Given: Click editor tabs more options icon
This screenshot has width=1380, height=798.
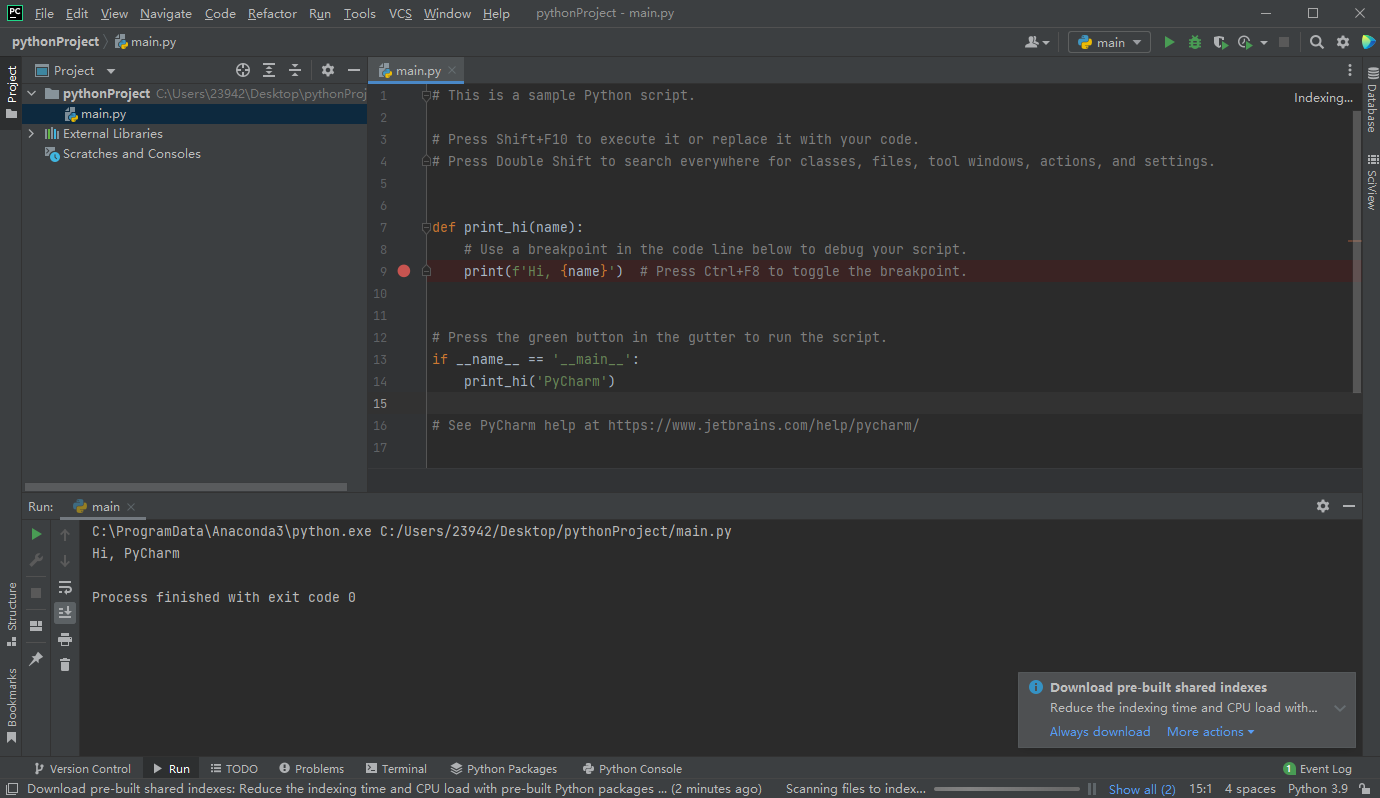Looking at the screenshot, I should (1350, 70).
